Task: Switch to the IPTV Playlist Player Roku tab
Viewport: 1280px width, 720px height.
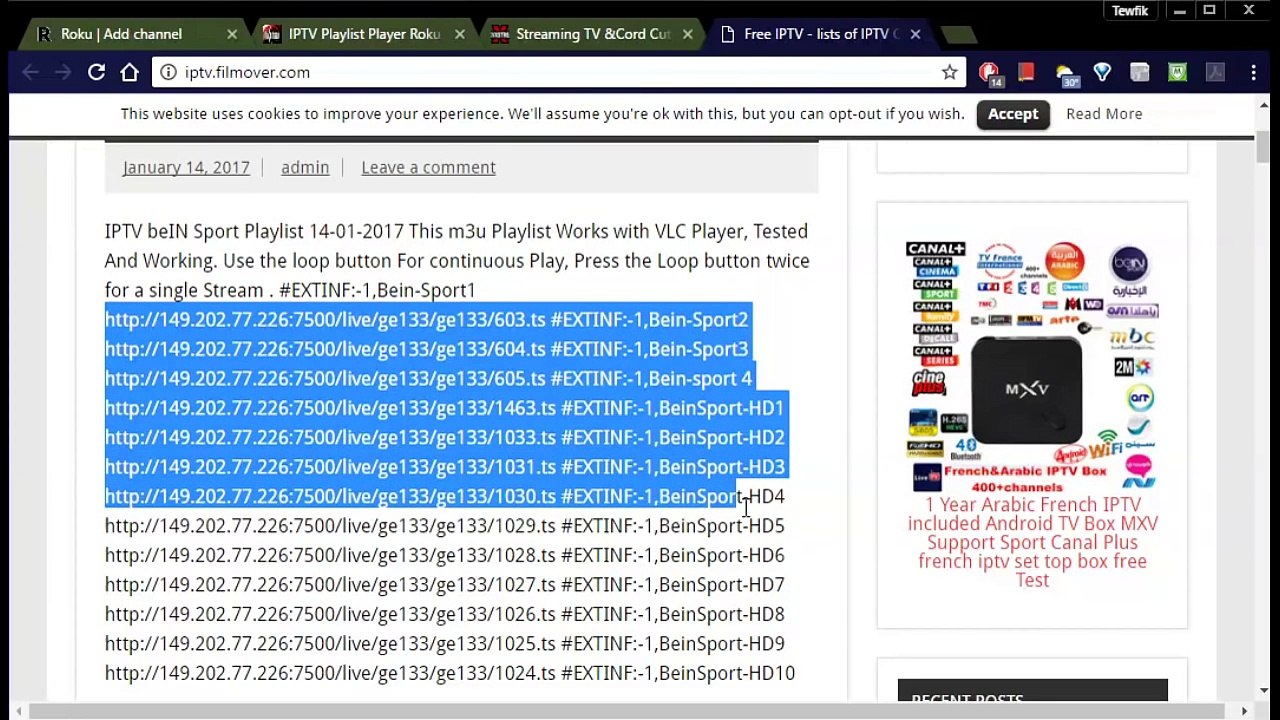Action: pos(364,34)
